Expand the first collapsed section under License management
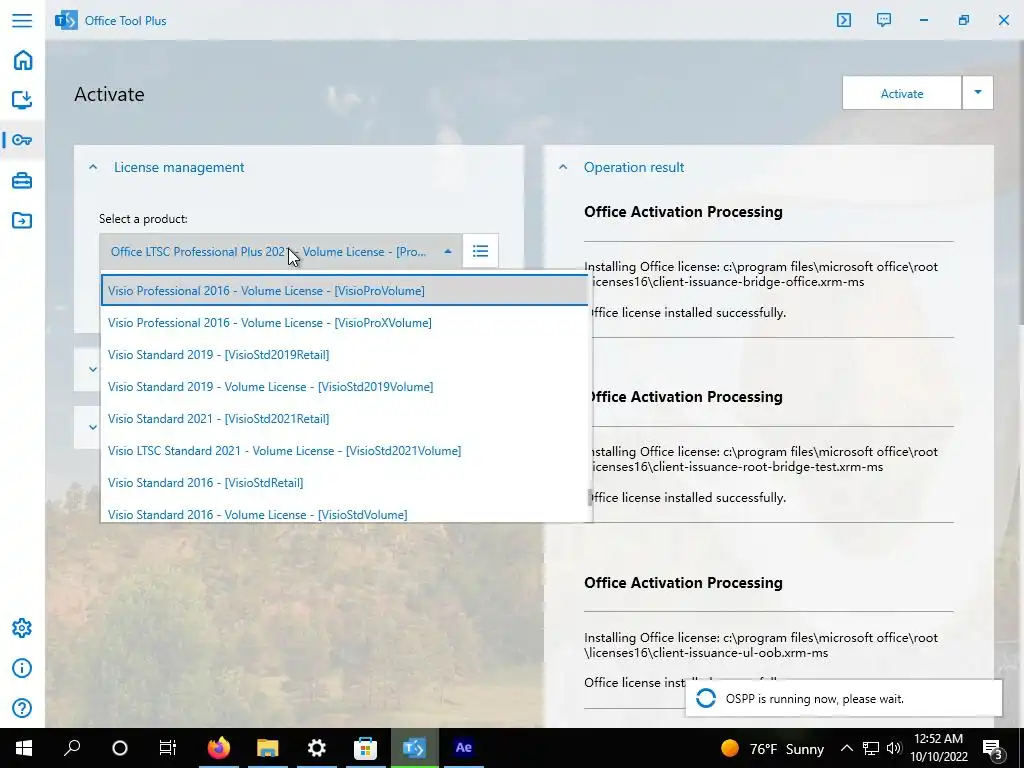The width and height of the screenshot is (1024, 768). pos(93,370)
